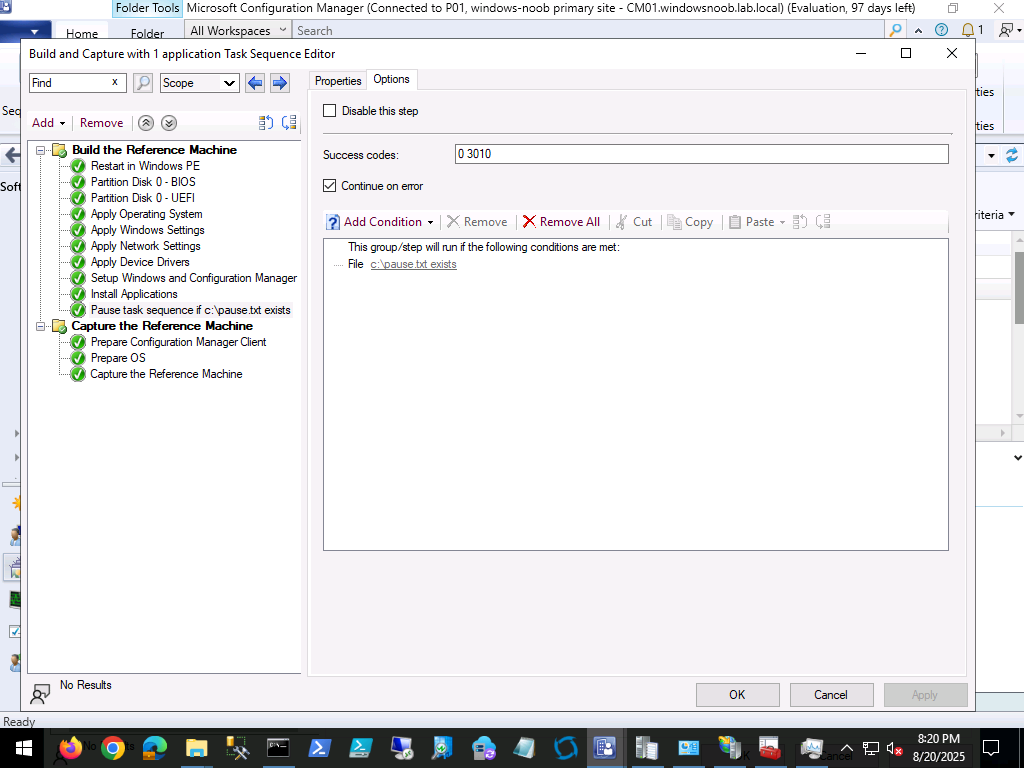Open the Home ribbon tab
1024x768 pixels.
pos(82,33)
